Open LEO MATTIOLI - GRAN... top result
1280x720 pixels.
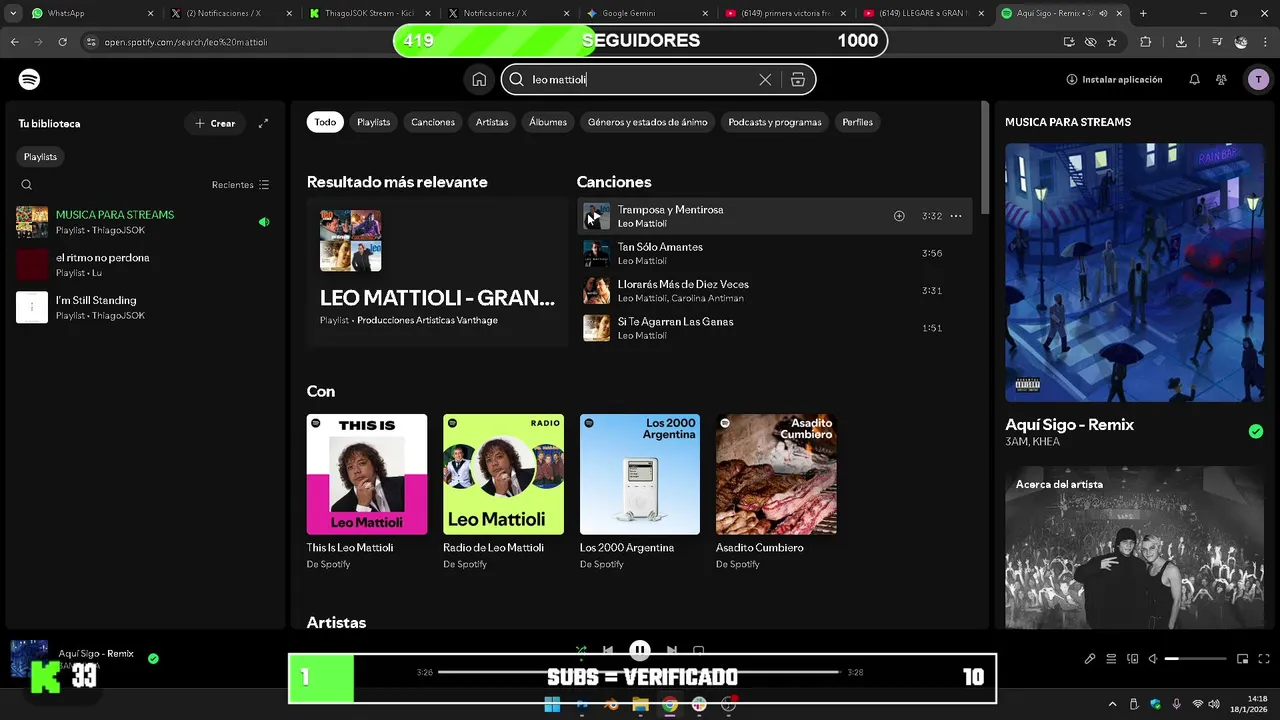(x=437, y=272)
